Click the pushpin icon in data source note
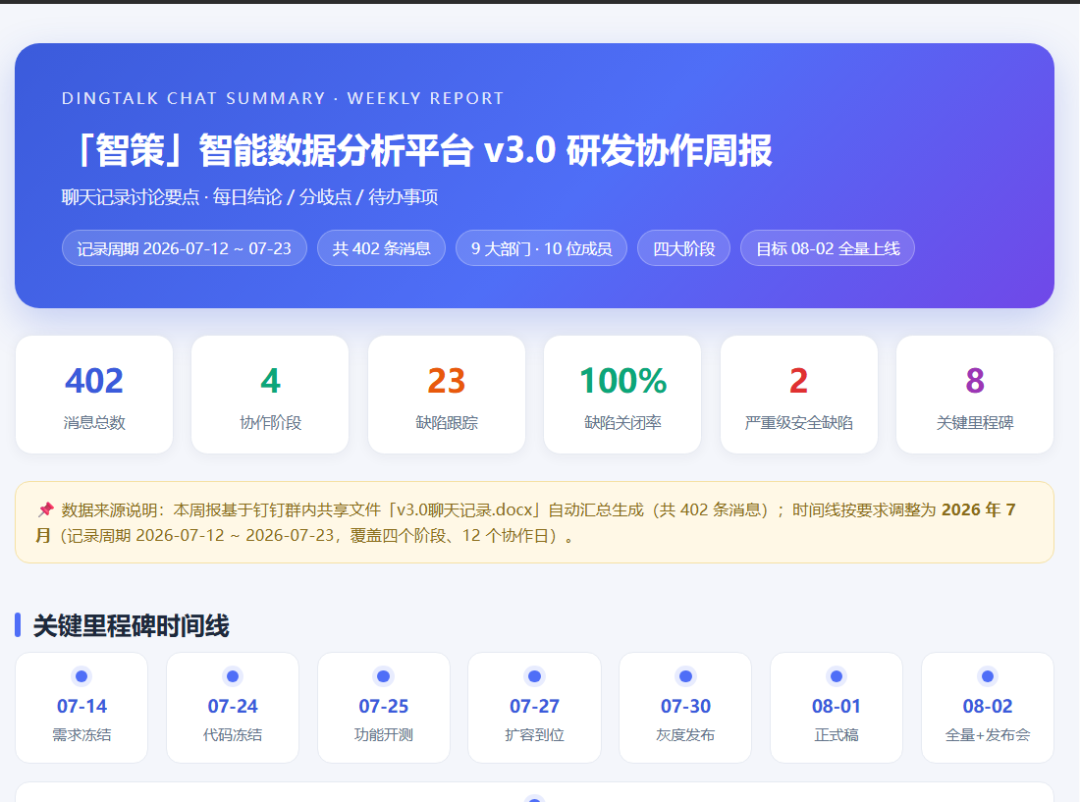Screen dimensions: 1080x802 [45, 510]
